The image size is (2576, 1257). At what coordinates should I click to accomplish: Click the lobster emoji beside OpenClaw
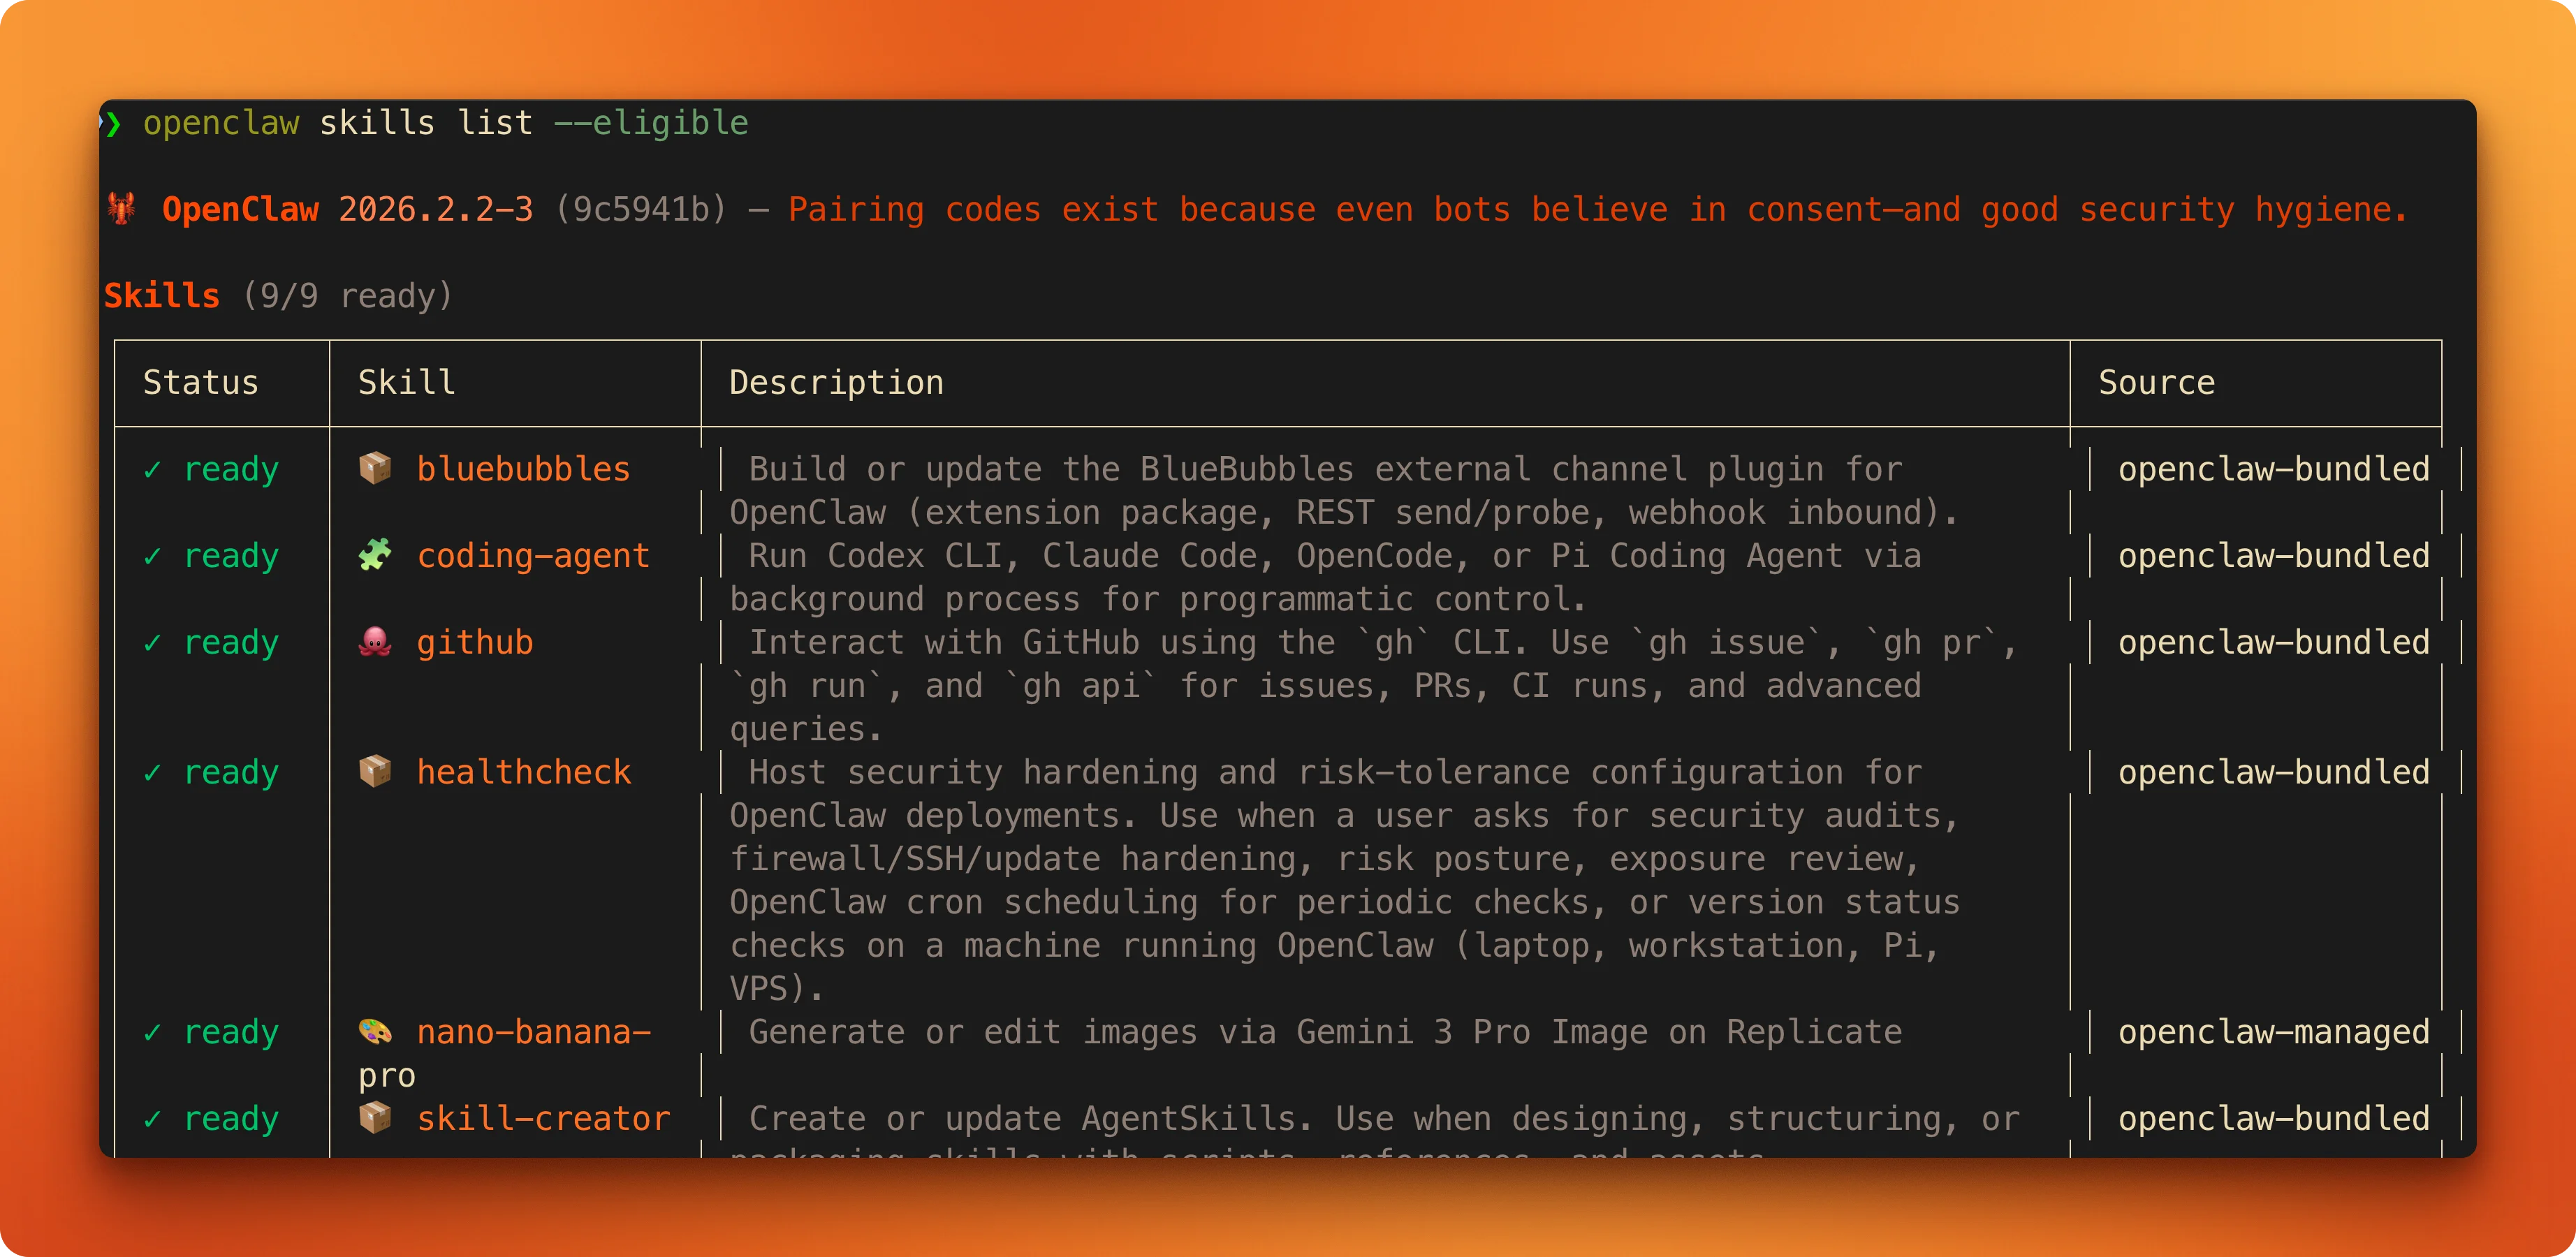coord(122,209)
